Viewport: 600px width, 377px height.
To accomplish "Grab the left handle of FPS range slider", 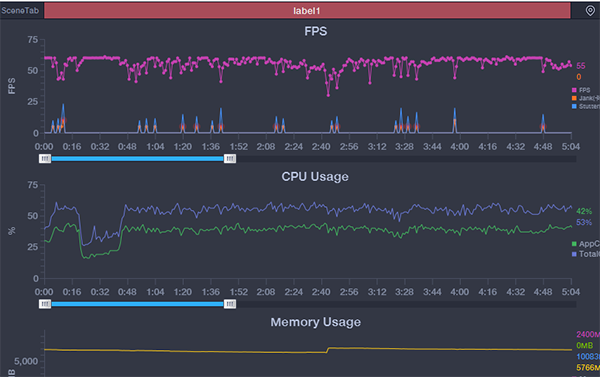I will click(x=45, y=158).
